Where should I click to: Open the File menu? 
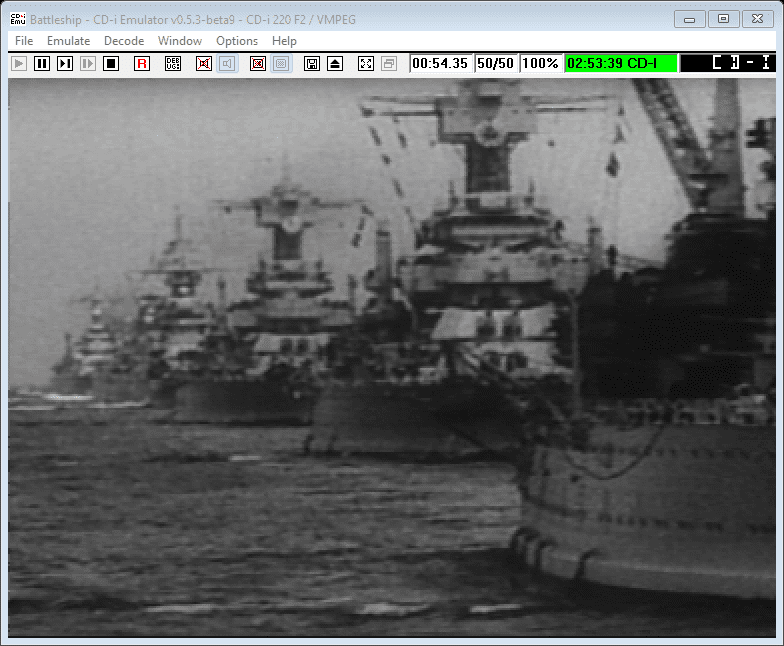[x=24, y=41]
